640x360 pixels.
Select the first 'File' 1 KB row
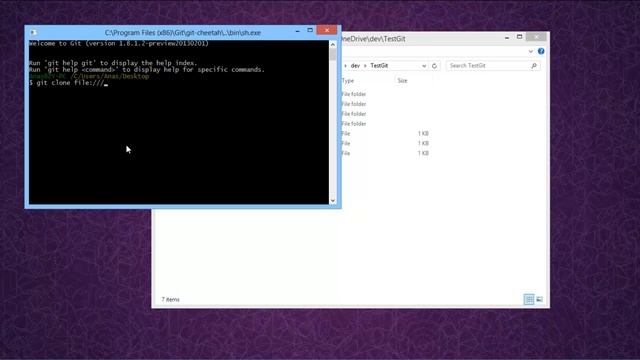point(384,133)
